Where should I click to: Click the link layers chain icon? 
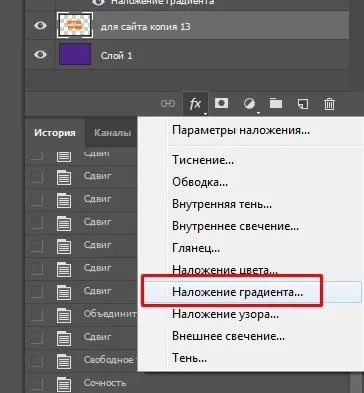pos(168,104)
